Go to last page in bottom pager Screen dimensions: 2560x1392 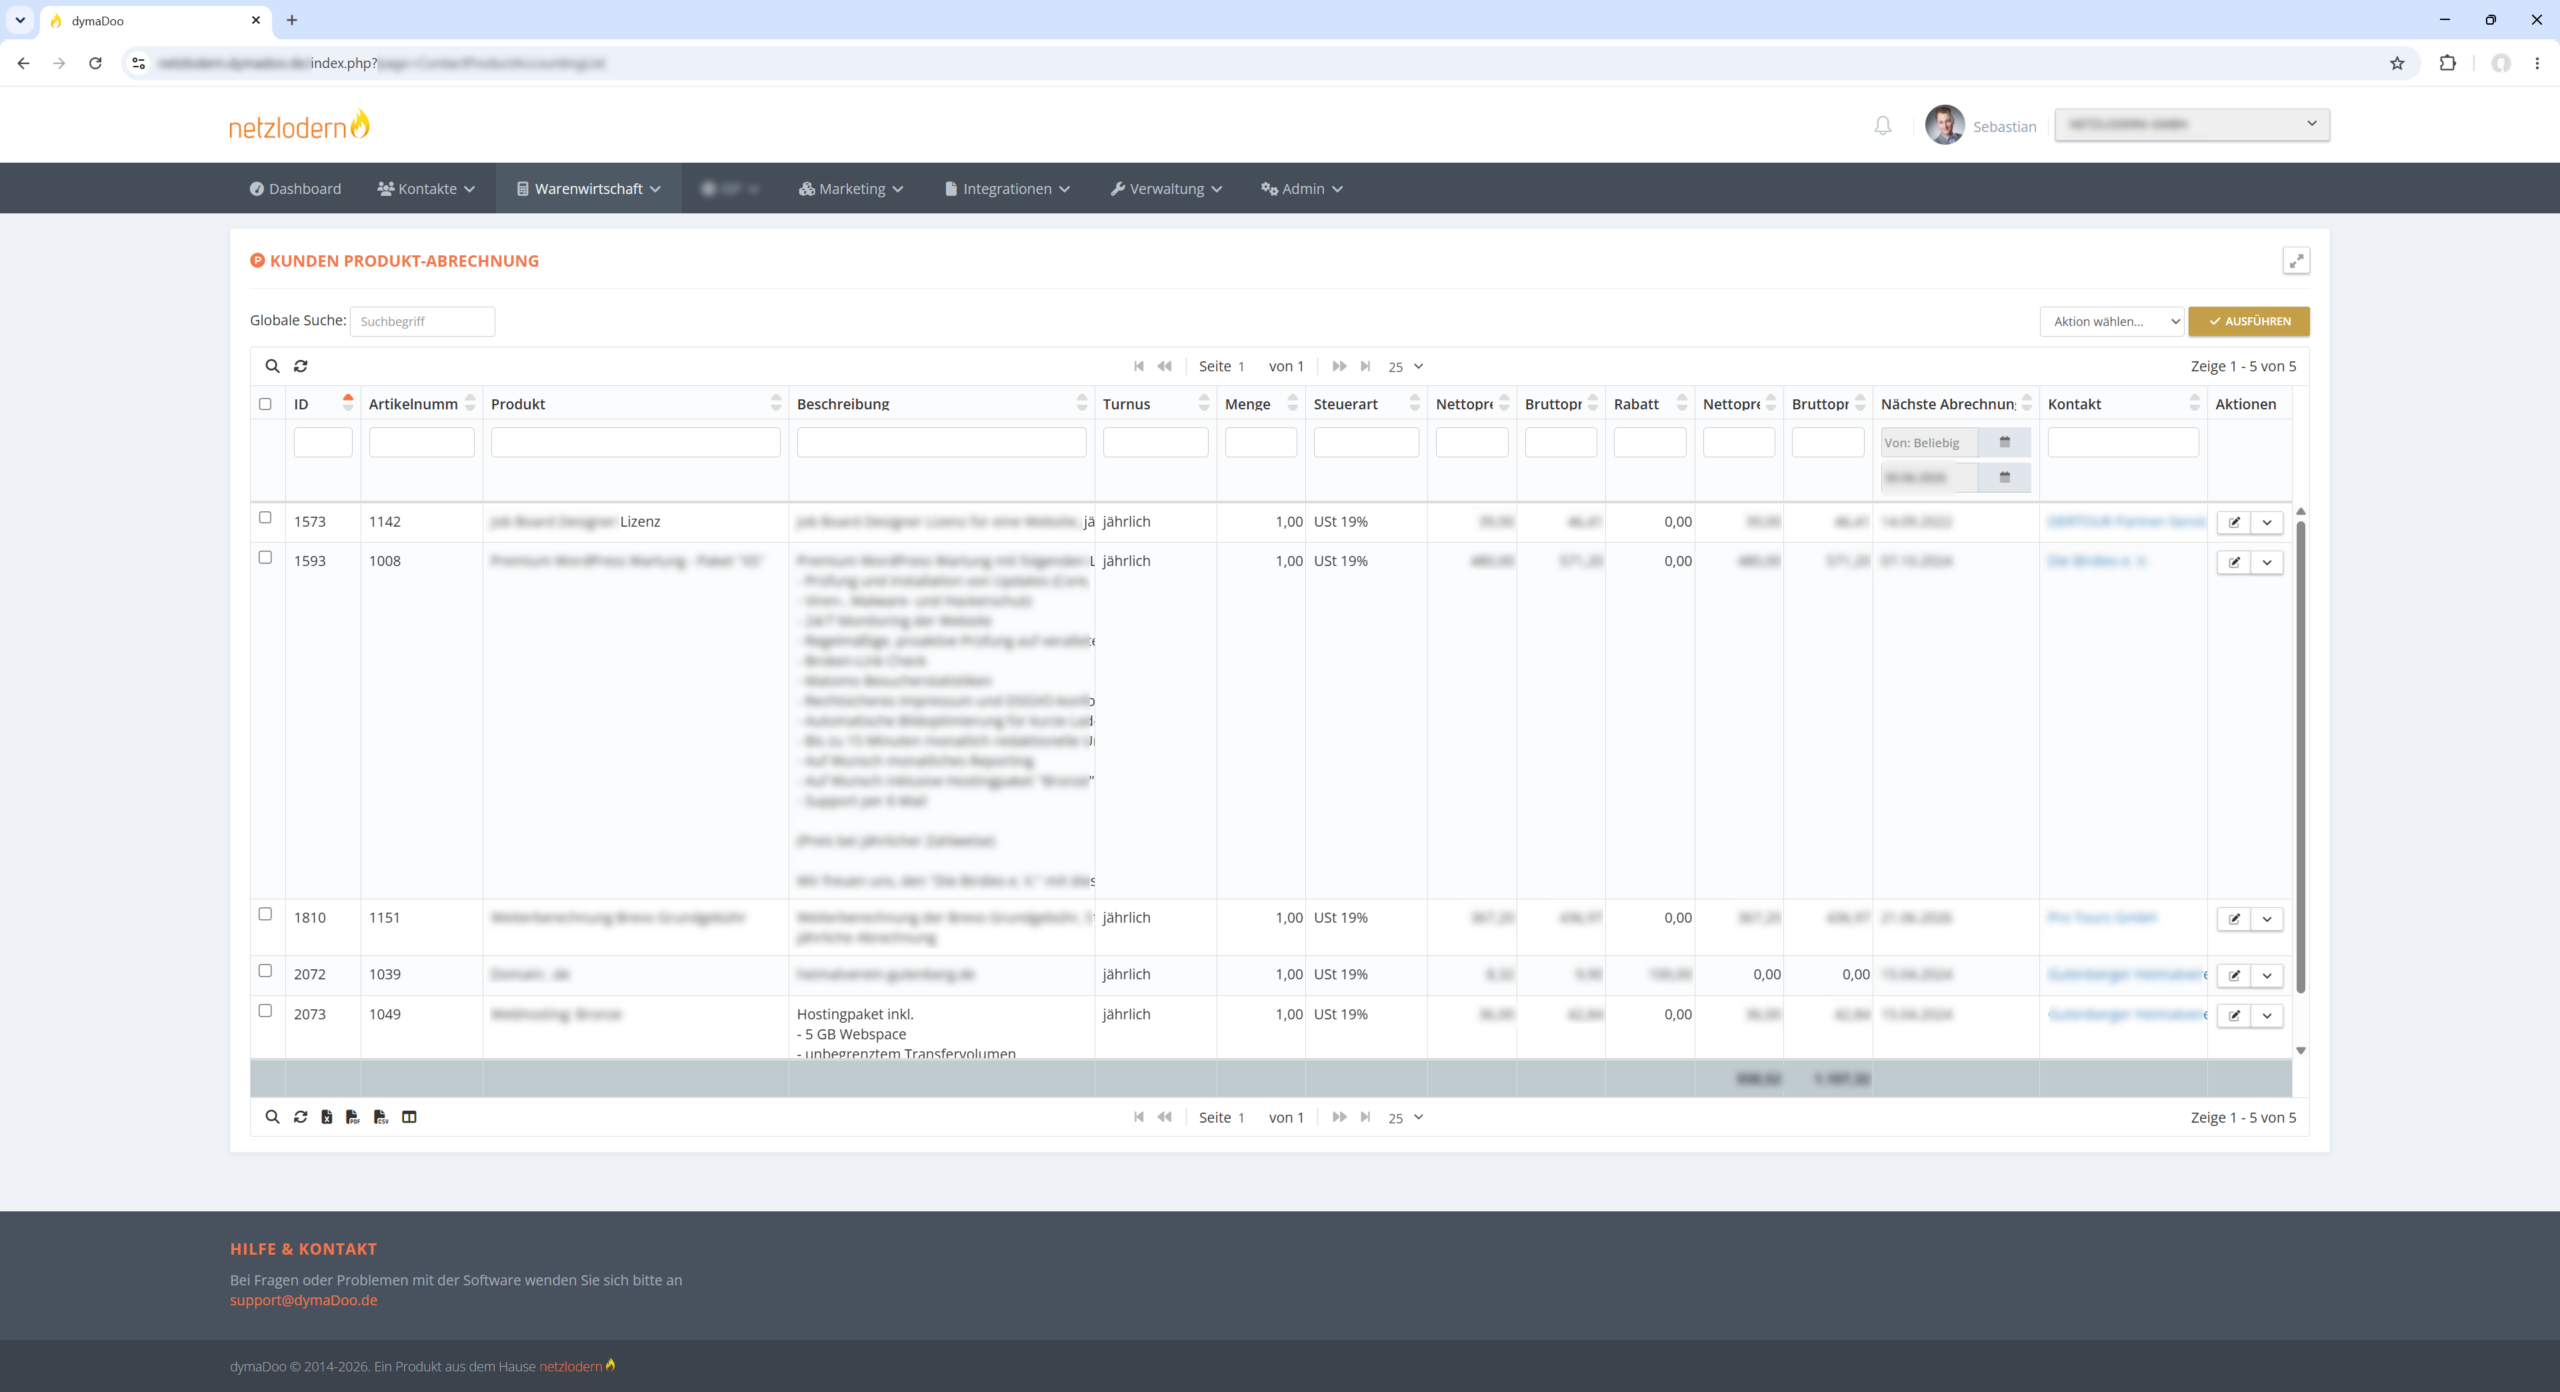(x=1365, y=1117)
